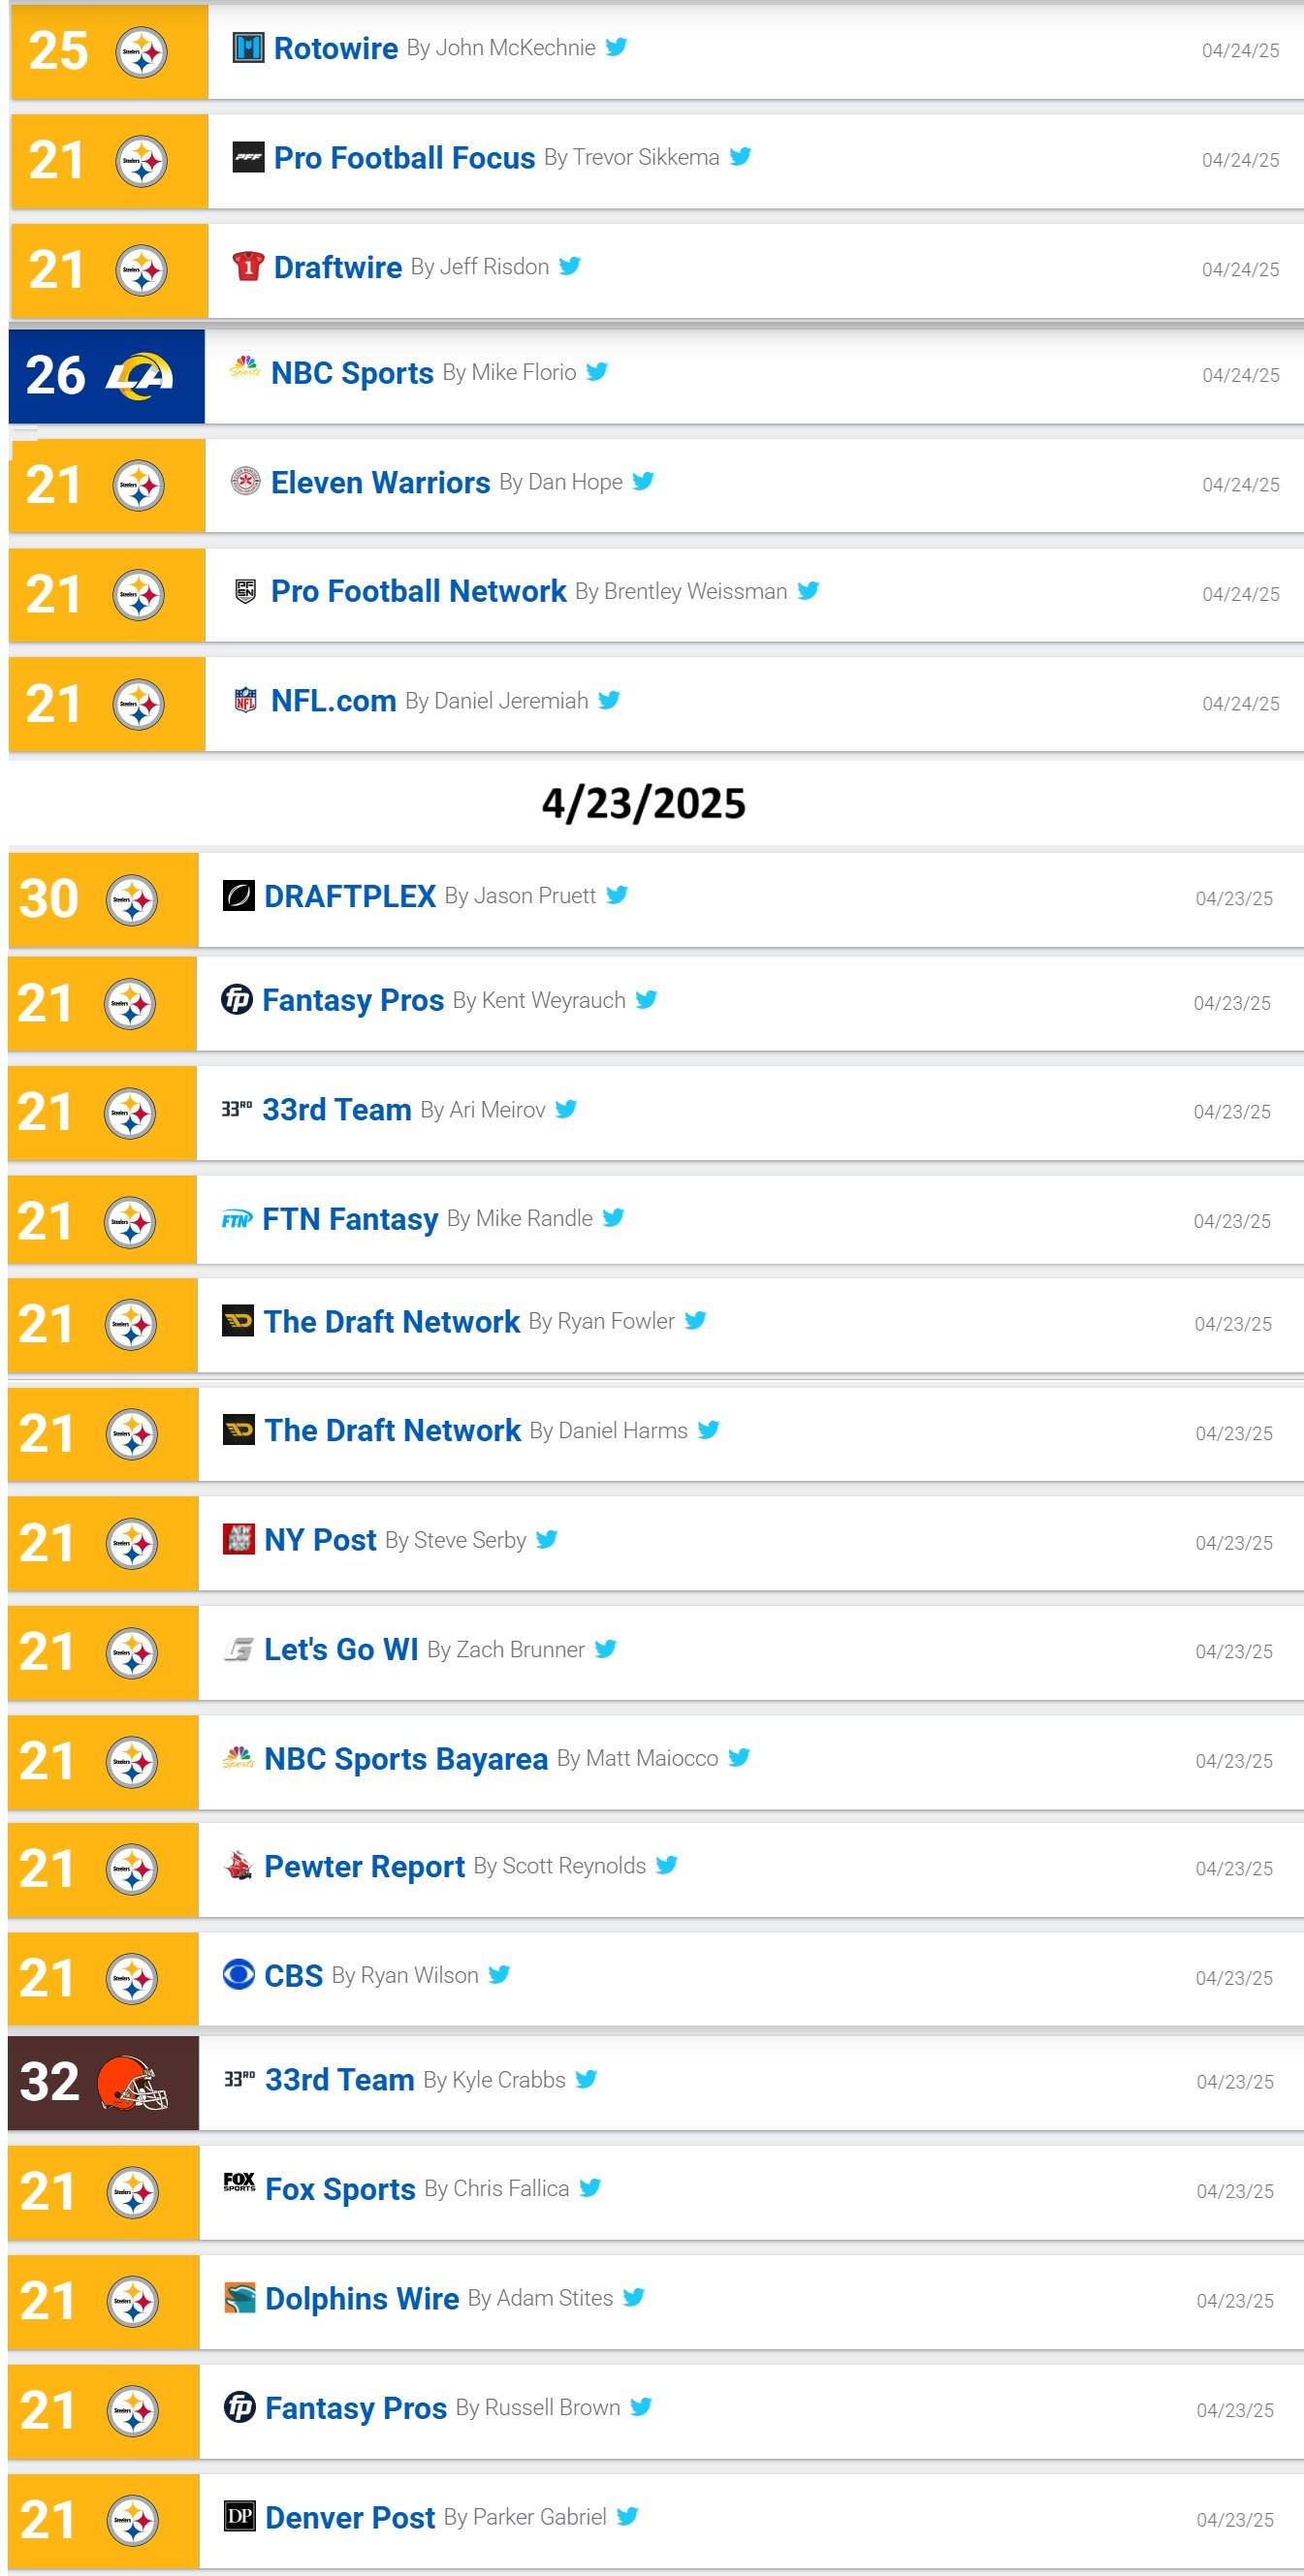Screen dimensions: 1304x2576
Task: Click pick 30 Steelers badge for DRAFTPLEX
Action: 102,899
